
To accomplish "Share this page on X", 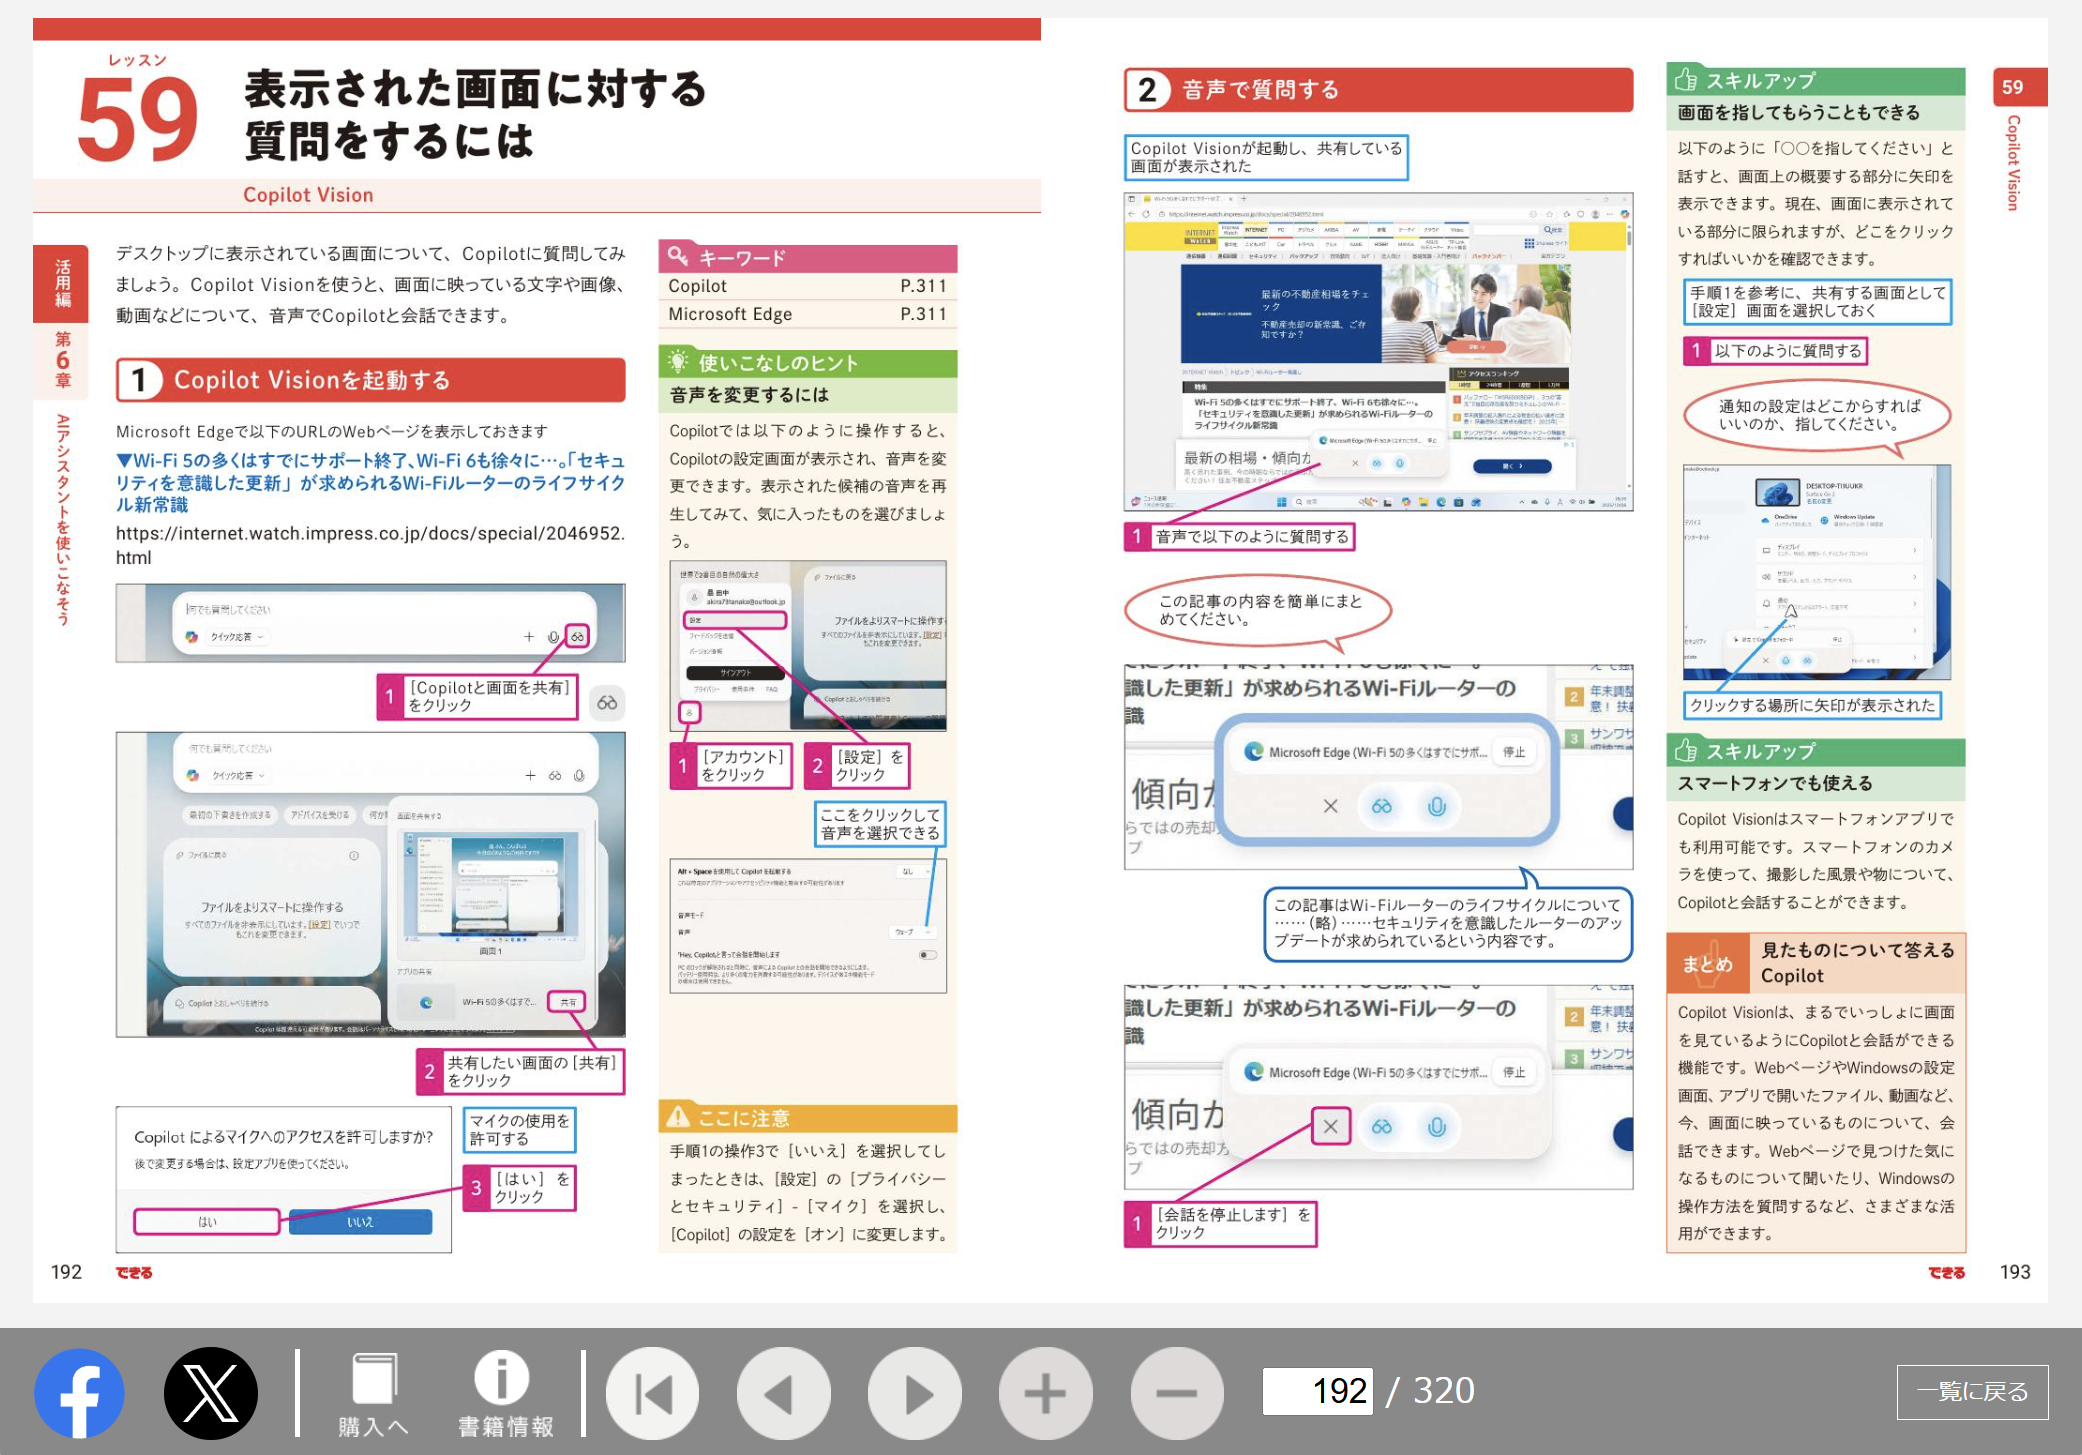I will [x=210, y=1392].
